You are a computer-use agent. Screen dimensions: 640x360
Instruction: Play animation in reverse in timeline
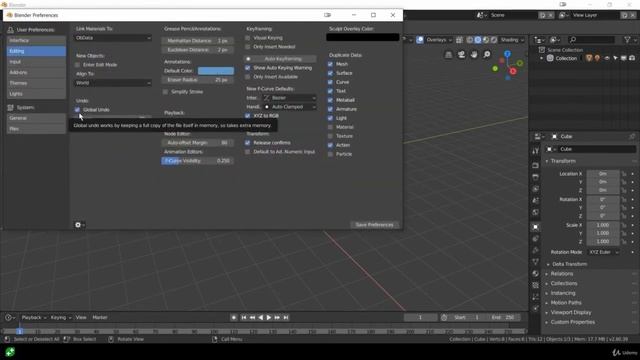coord(260,318)
